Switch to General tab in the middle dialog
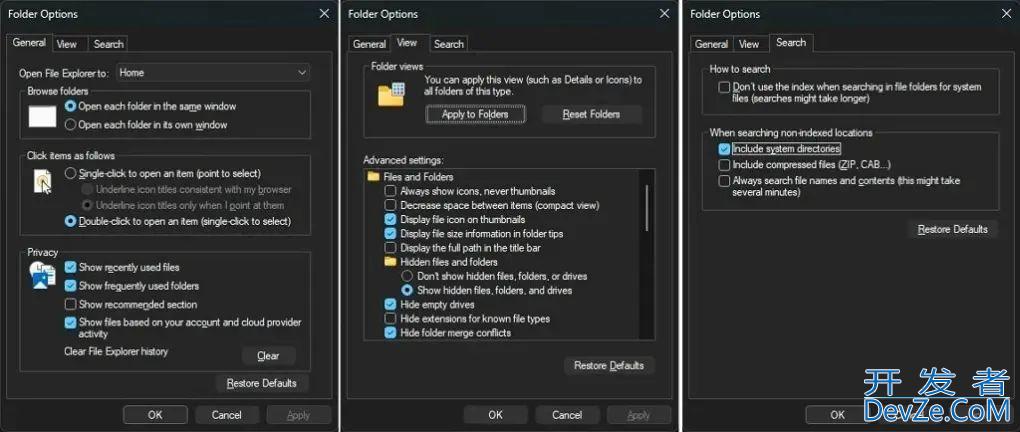The width and height of the screenshot is (1020, 432). [369, 44]
